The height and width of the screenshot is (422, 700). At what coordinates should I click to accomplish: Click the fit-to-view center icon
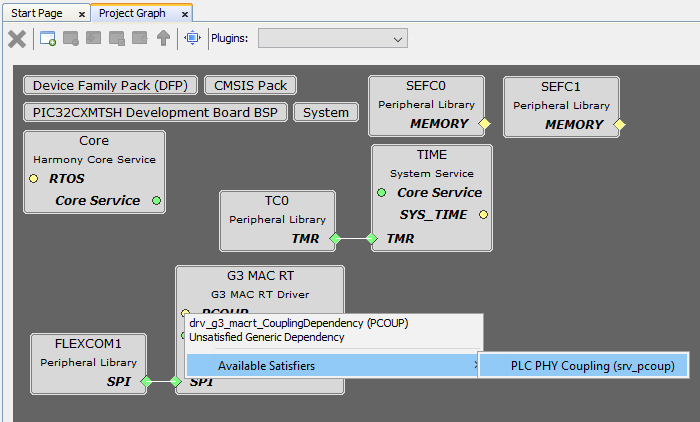click(x=192, y=38)
